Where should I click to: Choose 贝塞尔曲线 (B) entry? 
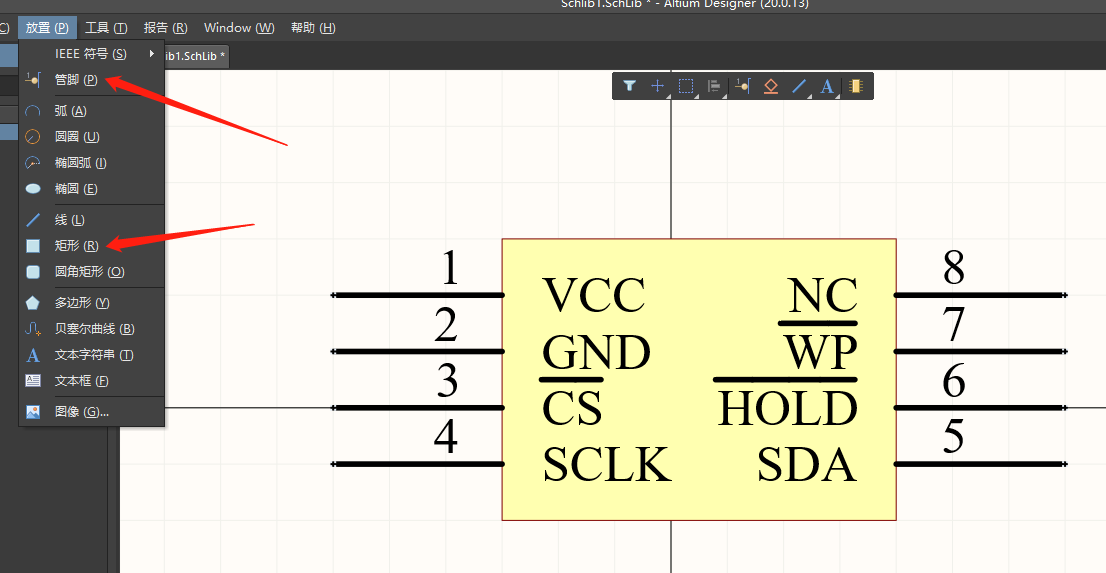pyautogui.click(x=92, y=329)
